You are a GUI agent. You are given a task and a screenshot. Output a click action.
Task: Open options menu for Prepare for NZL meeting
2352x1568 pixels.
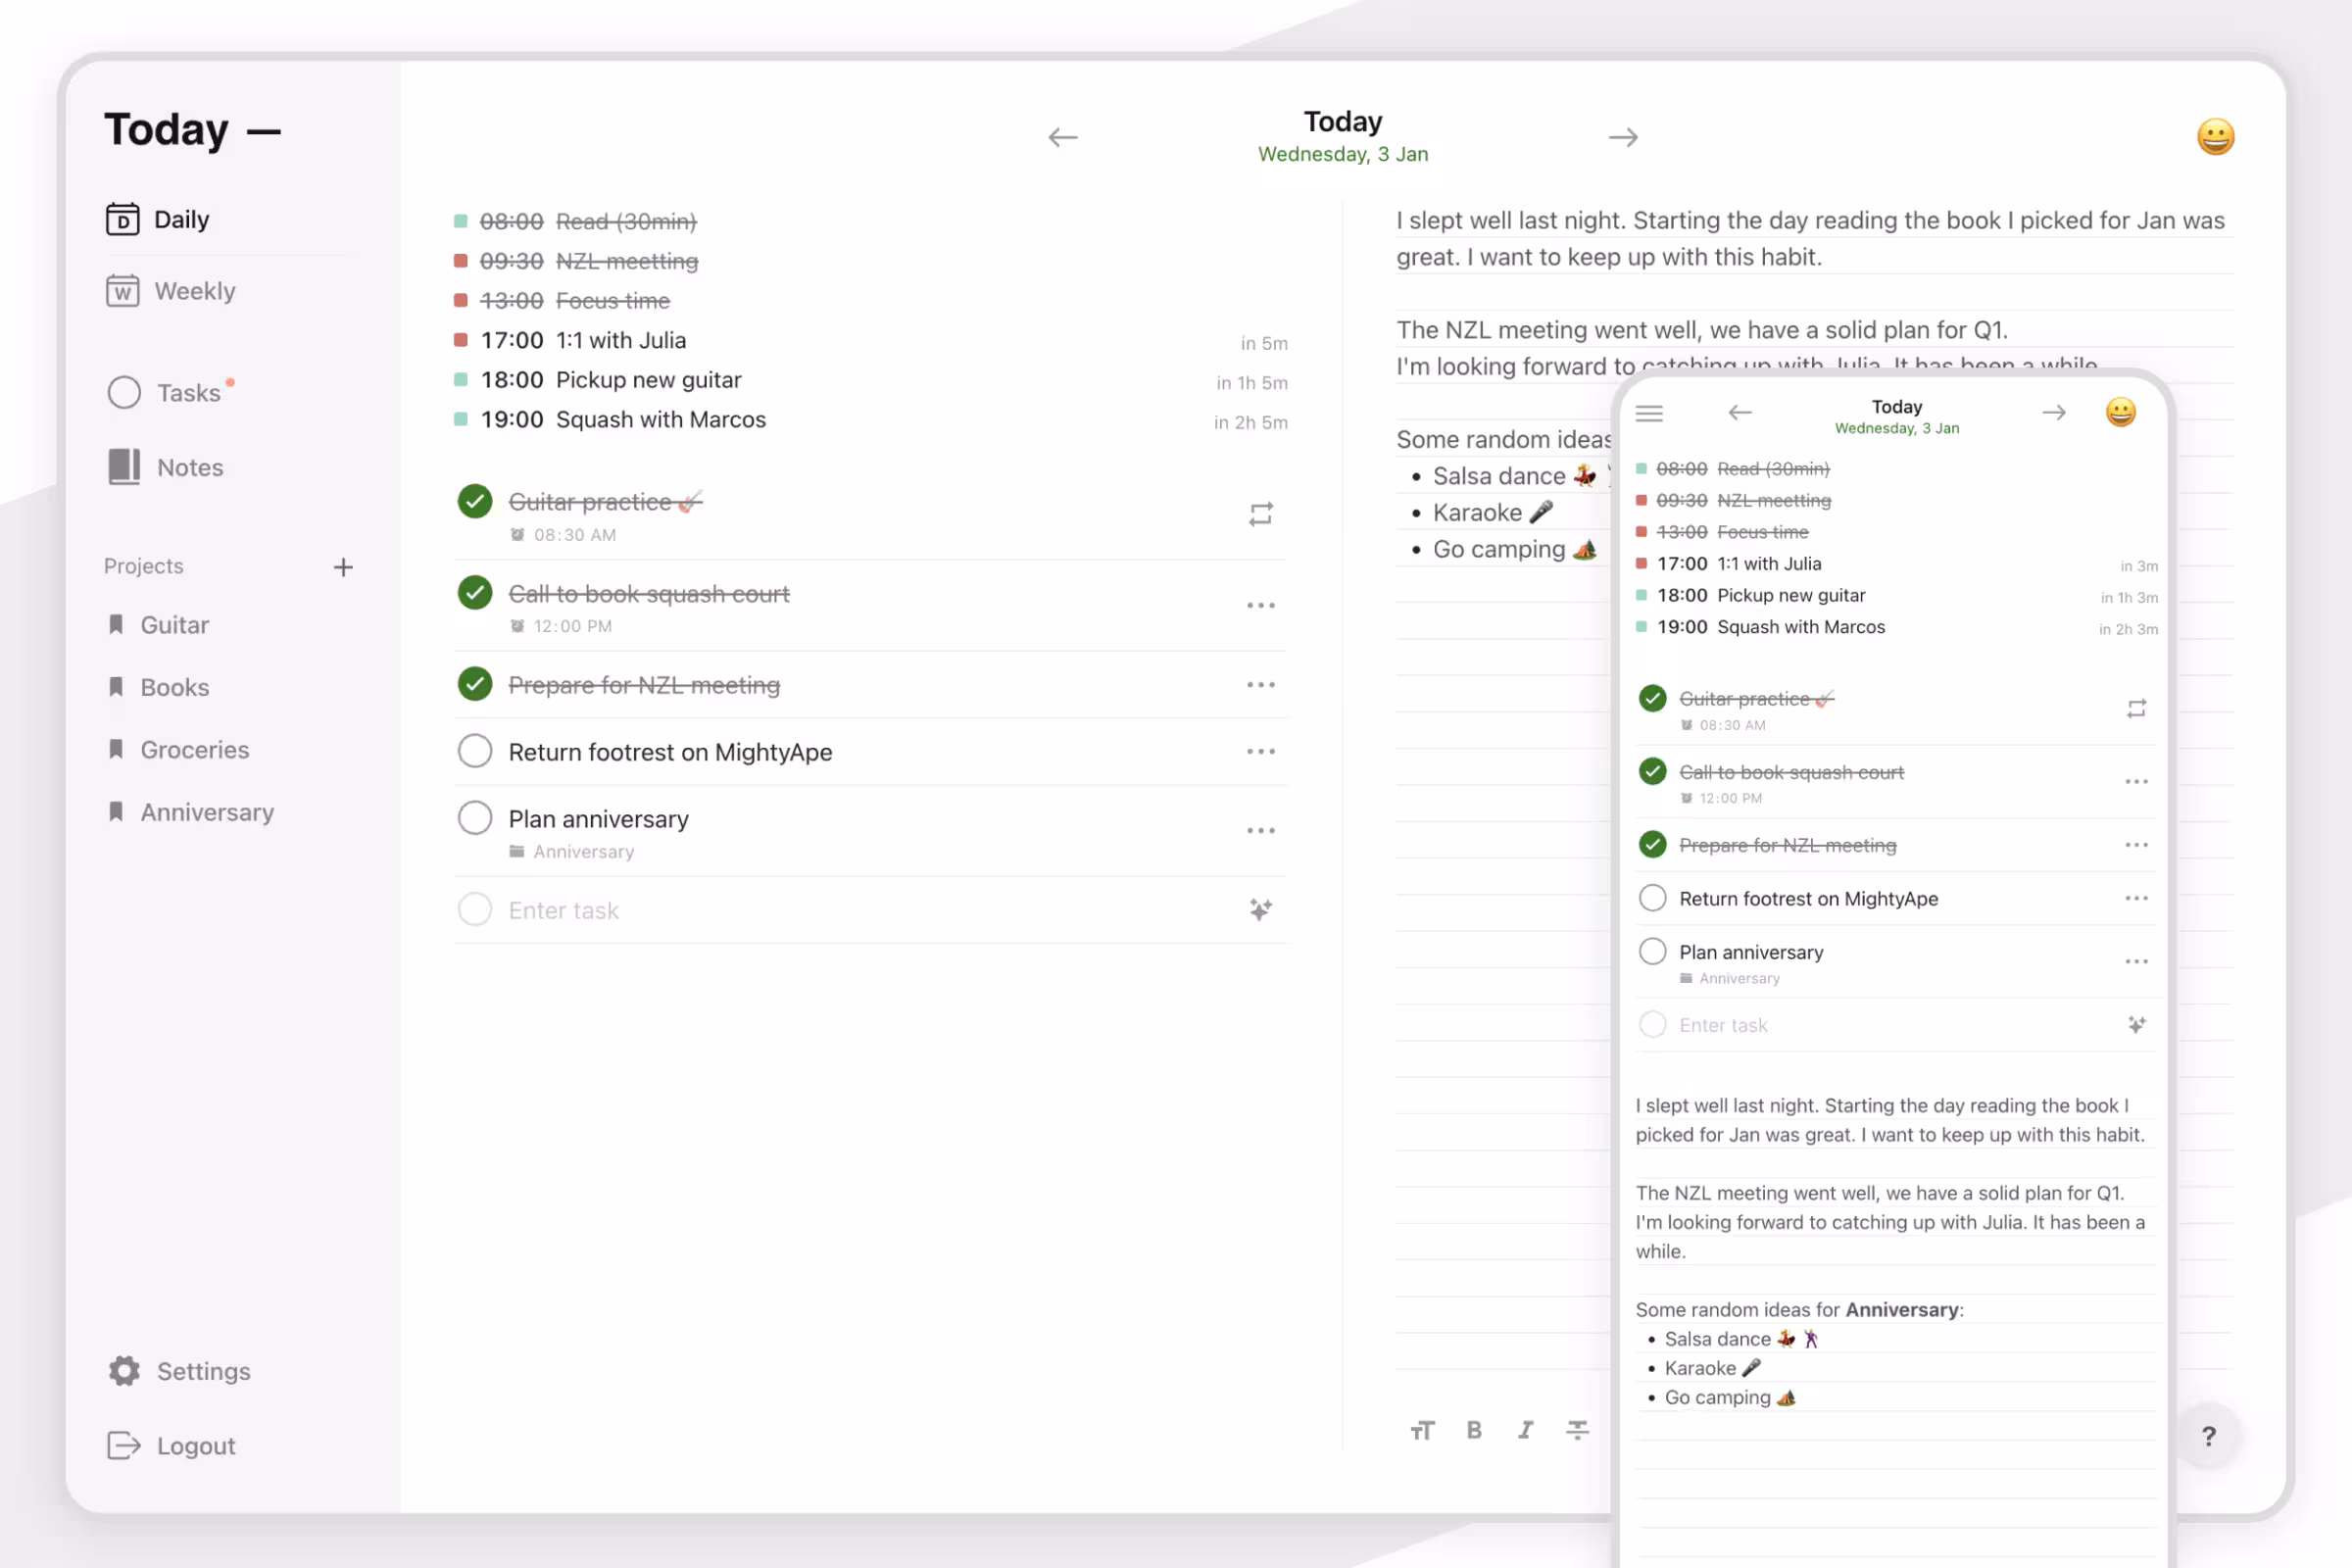1261,685
